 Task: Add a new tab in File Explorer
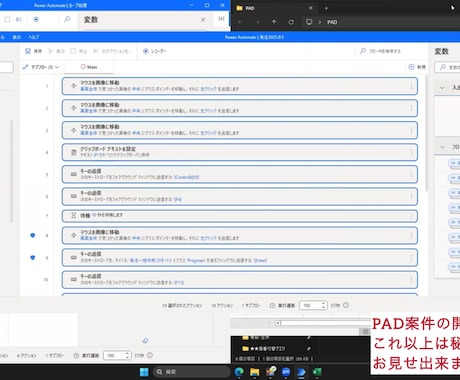click(x=326, y=8)
